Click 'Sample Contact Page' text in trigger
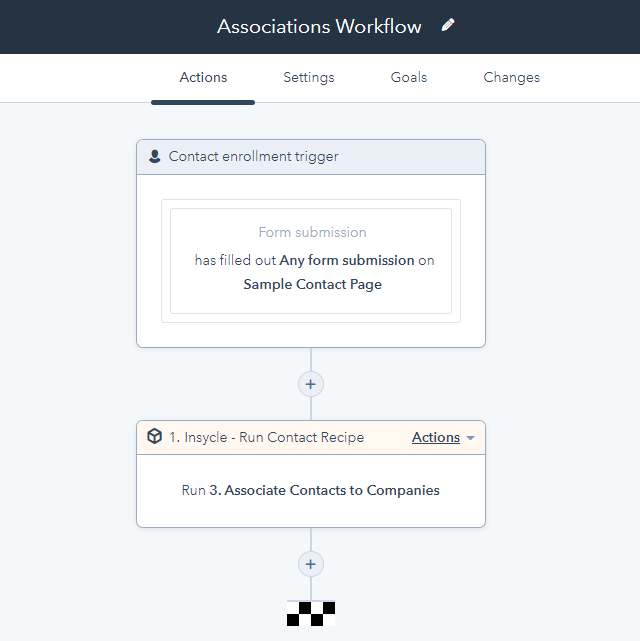The image size is (640, 641). click(x=313, y=285)
